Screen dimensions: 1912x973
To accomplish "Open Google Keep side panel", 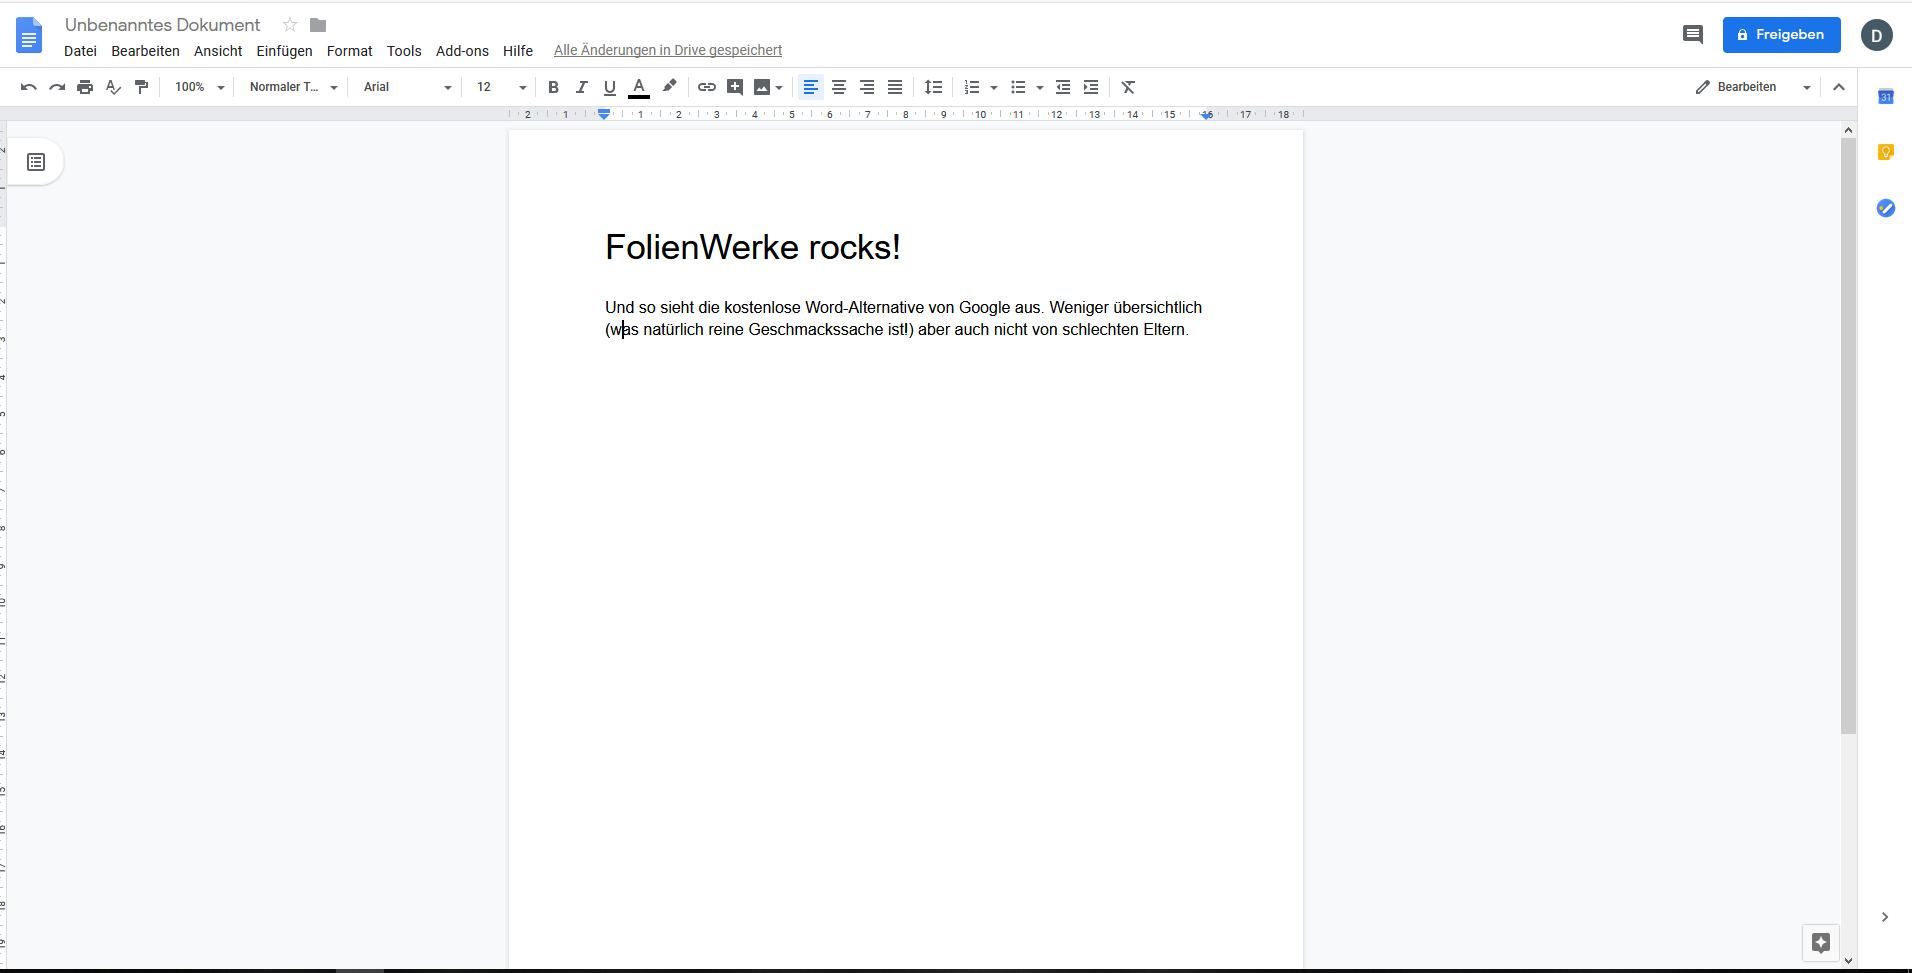I will pyautogui.click(x=1886, y=152).
